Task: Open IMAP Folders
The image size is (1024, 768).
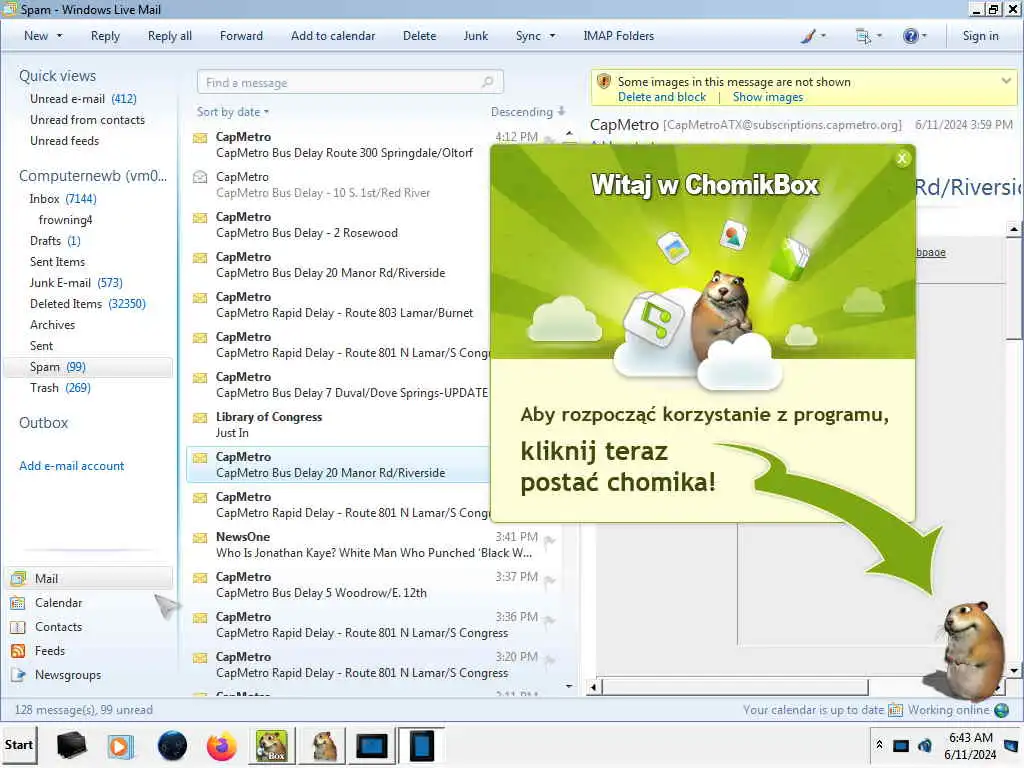Action: click(618, 36)
